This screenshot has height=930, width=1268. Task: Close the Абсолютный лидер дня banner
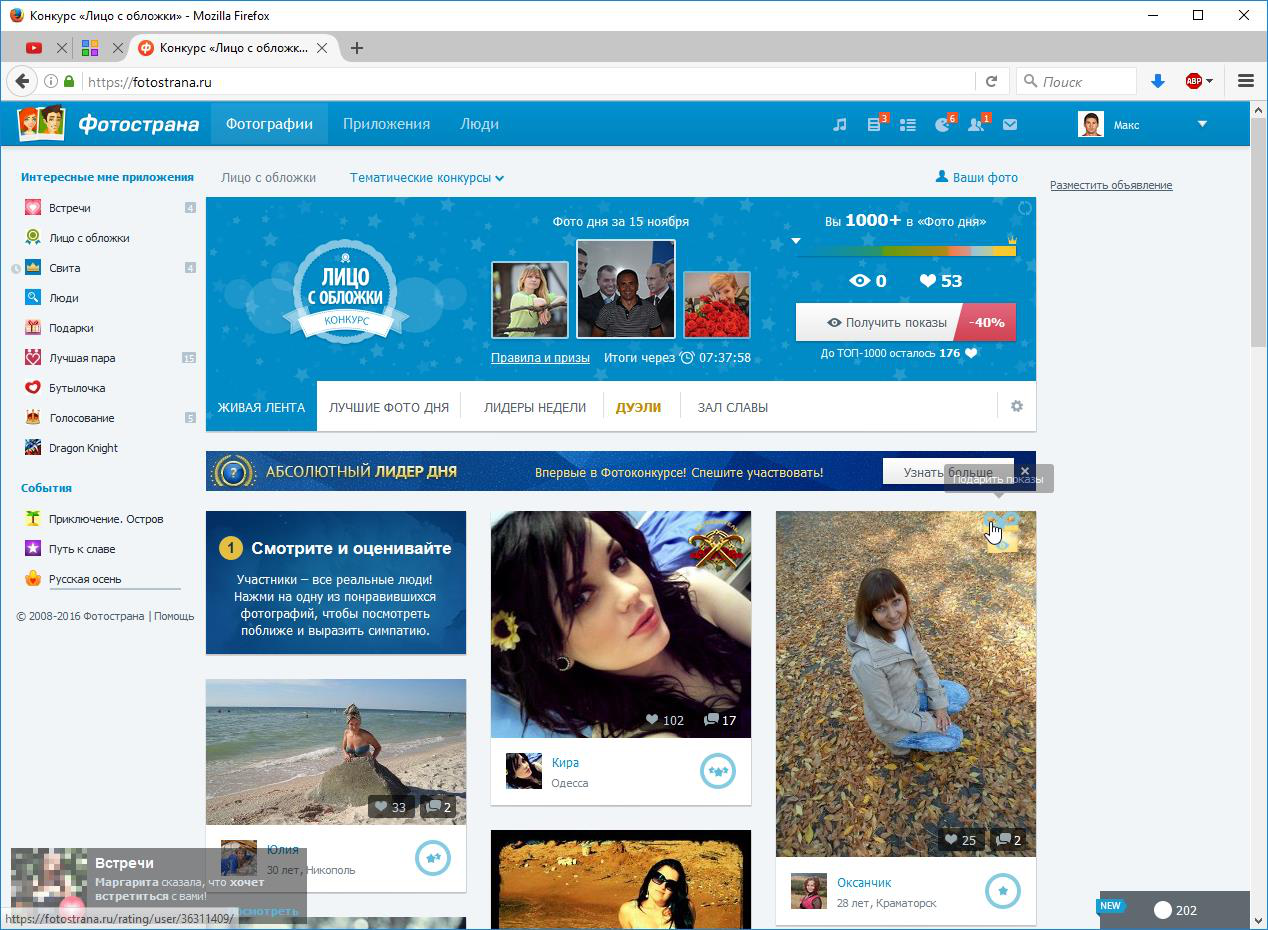click(x=1024, y=471)
